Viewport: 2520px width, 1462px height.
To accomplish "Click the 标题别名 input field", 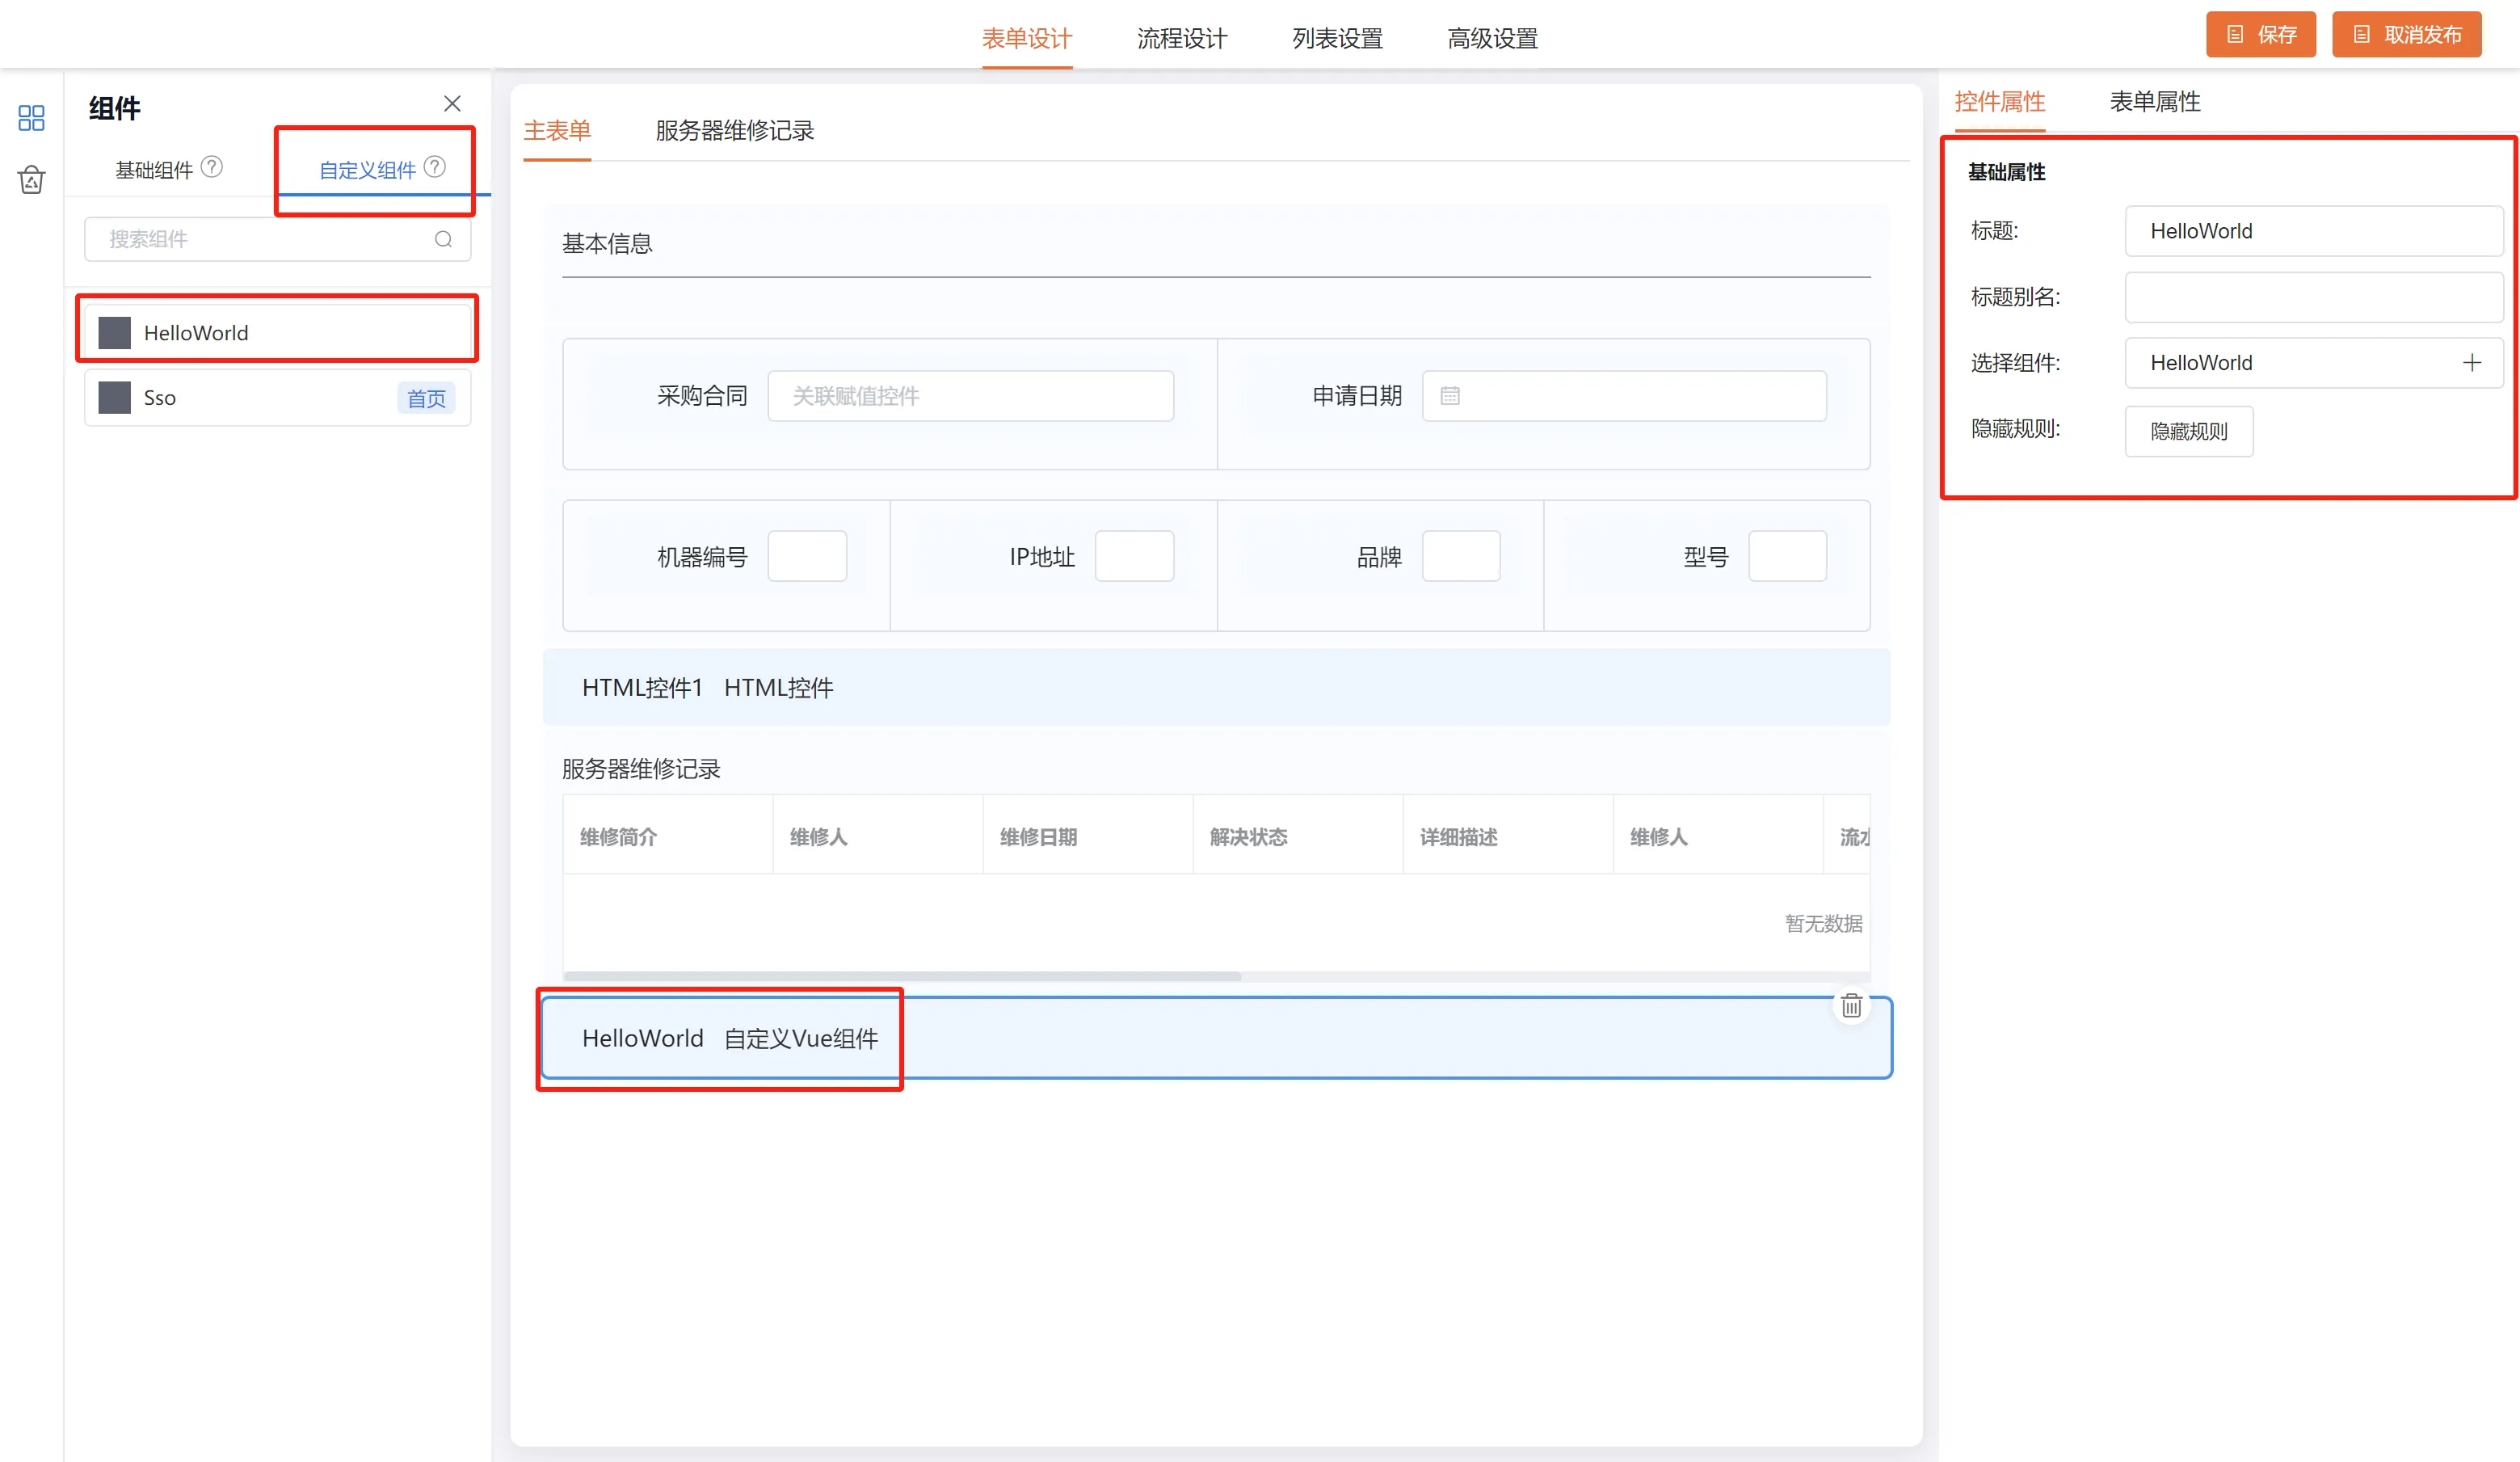I will tap(2312, 297).
